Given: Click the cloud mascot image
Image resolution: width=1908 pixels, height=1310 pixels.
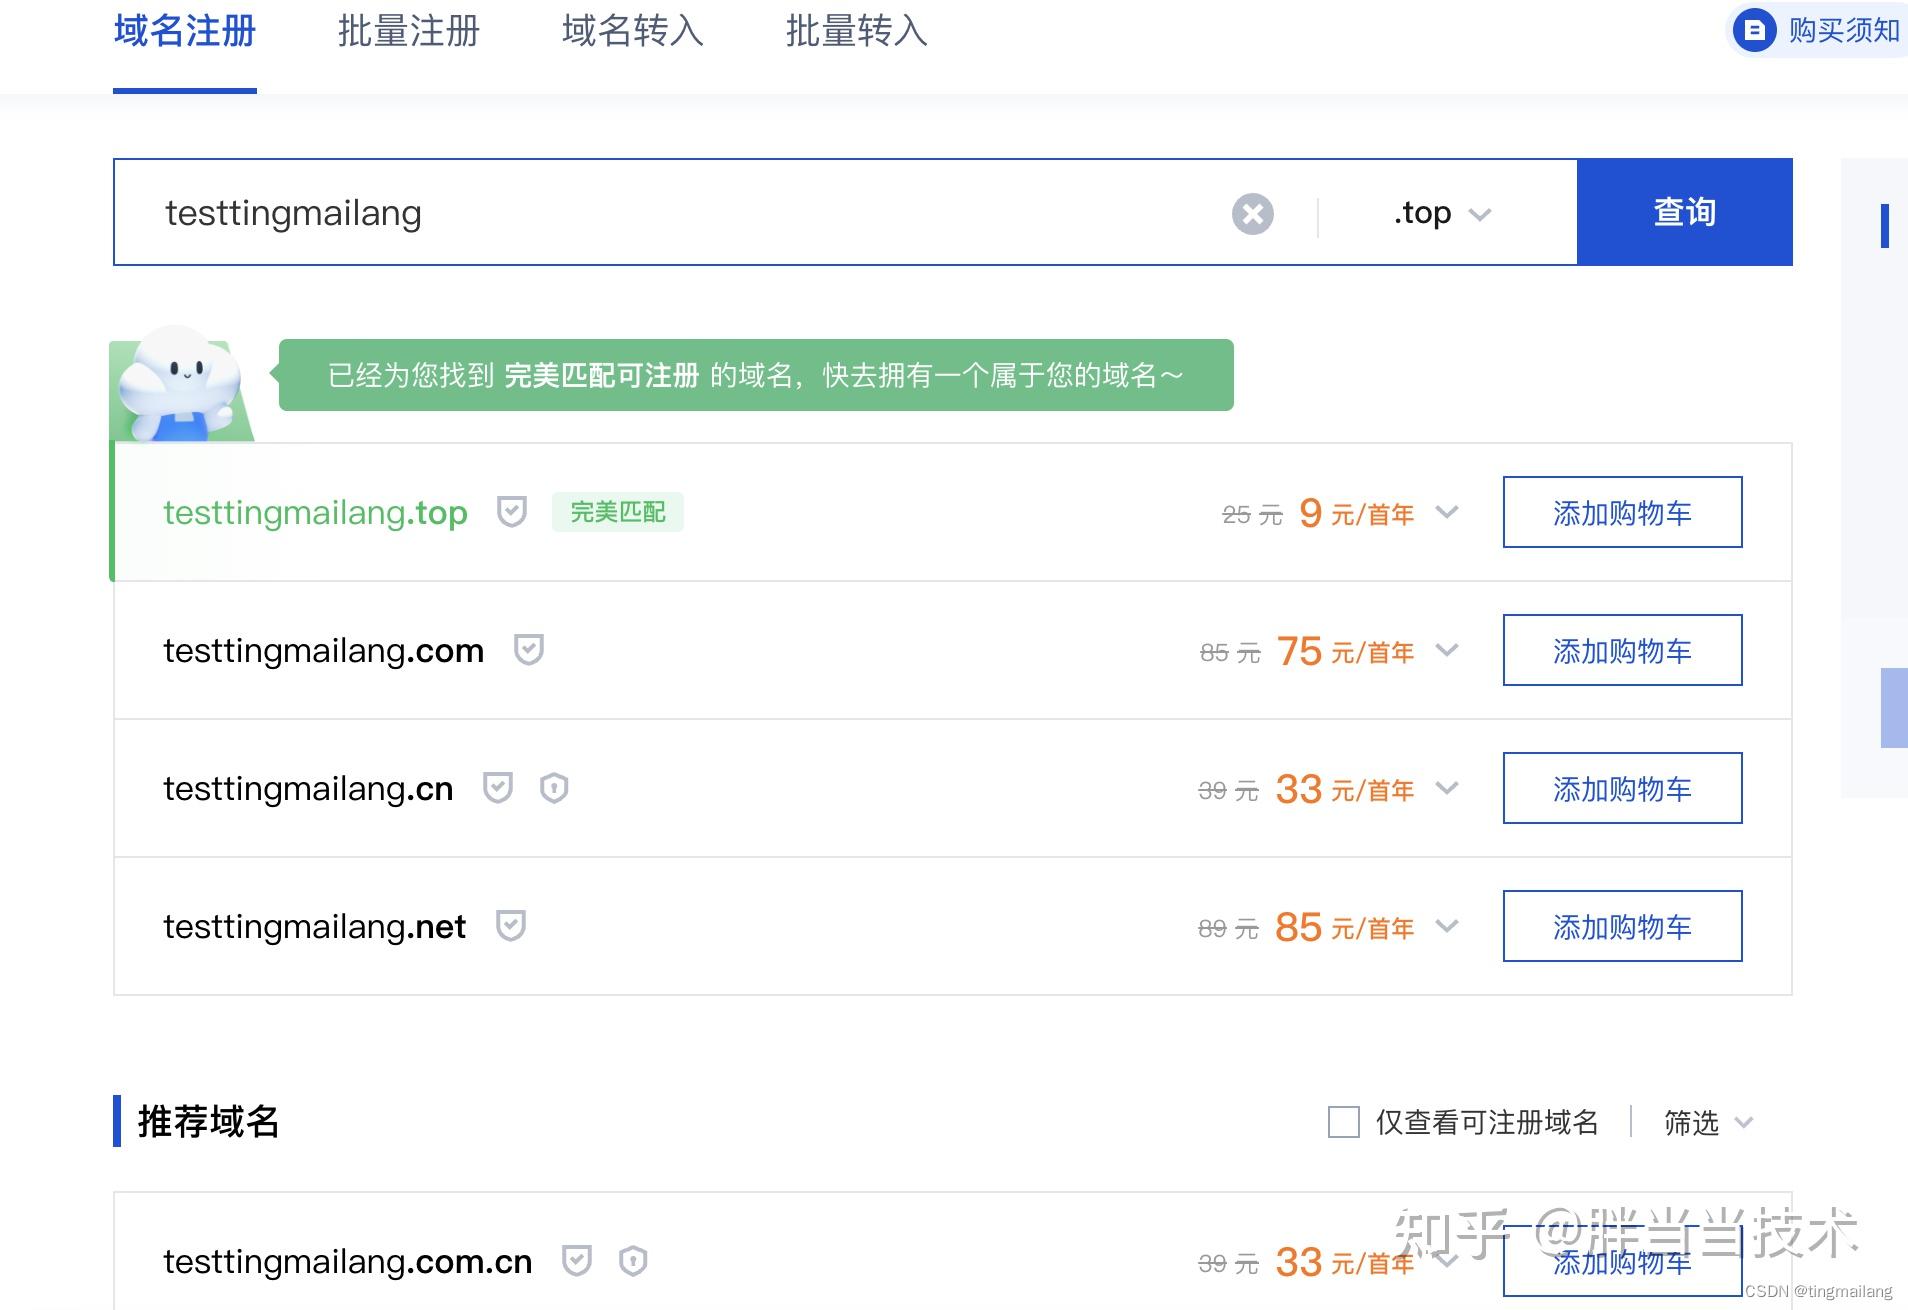Looking at the screenshot, I should pos(180,384).
